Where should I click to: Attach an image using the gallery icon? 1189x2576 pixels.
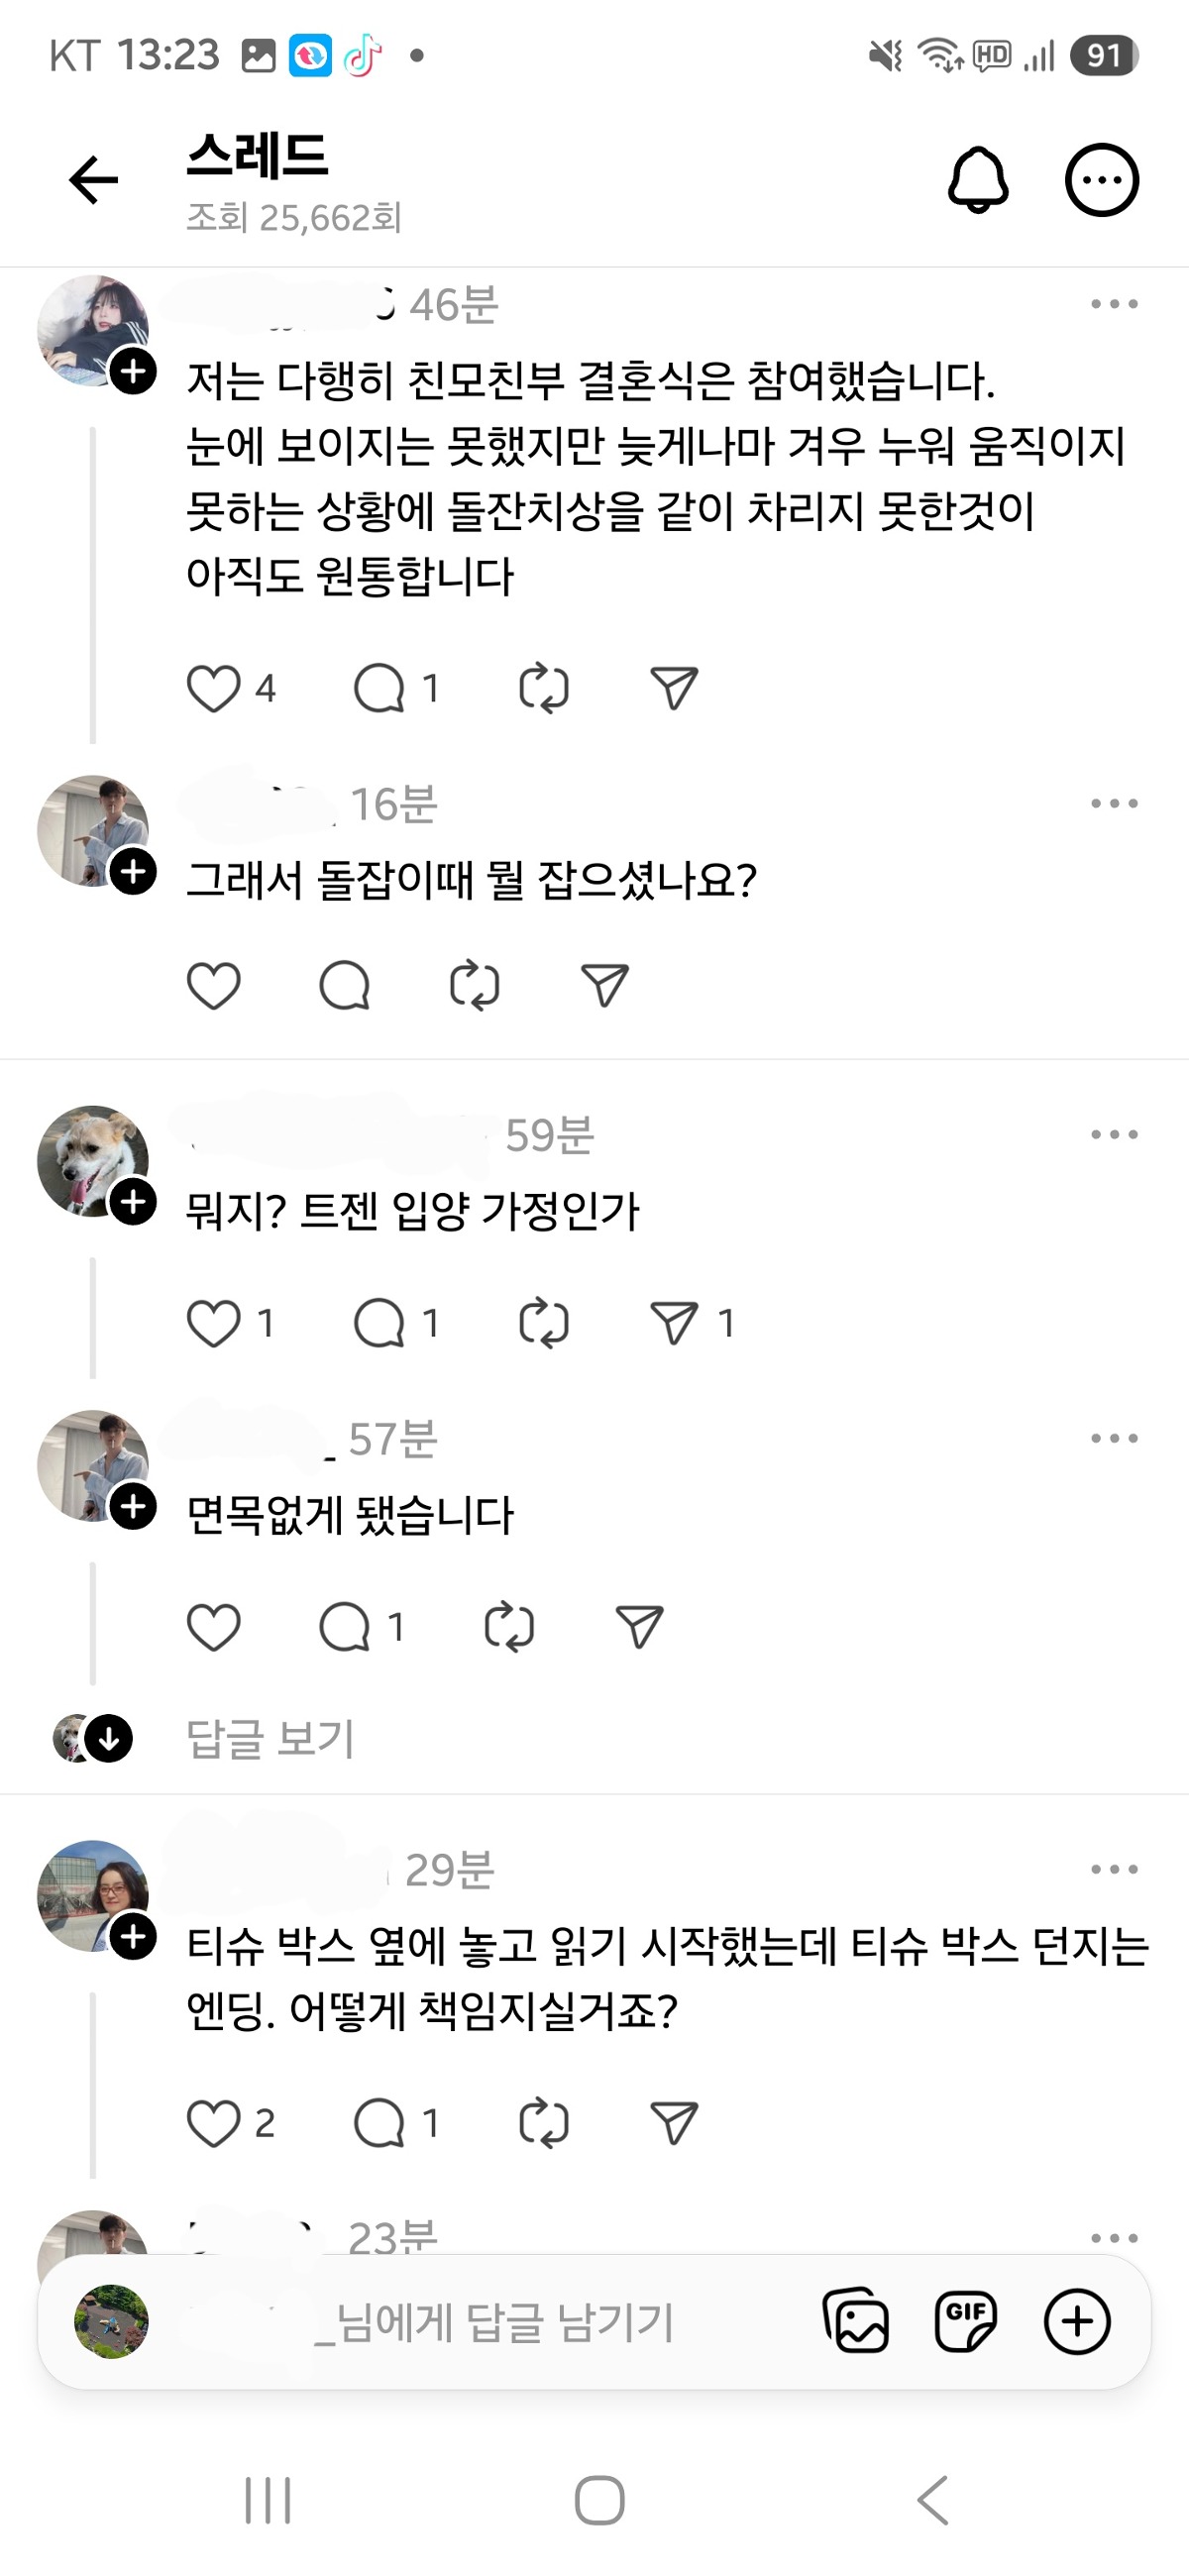pos(856,2321)
